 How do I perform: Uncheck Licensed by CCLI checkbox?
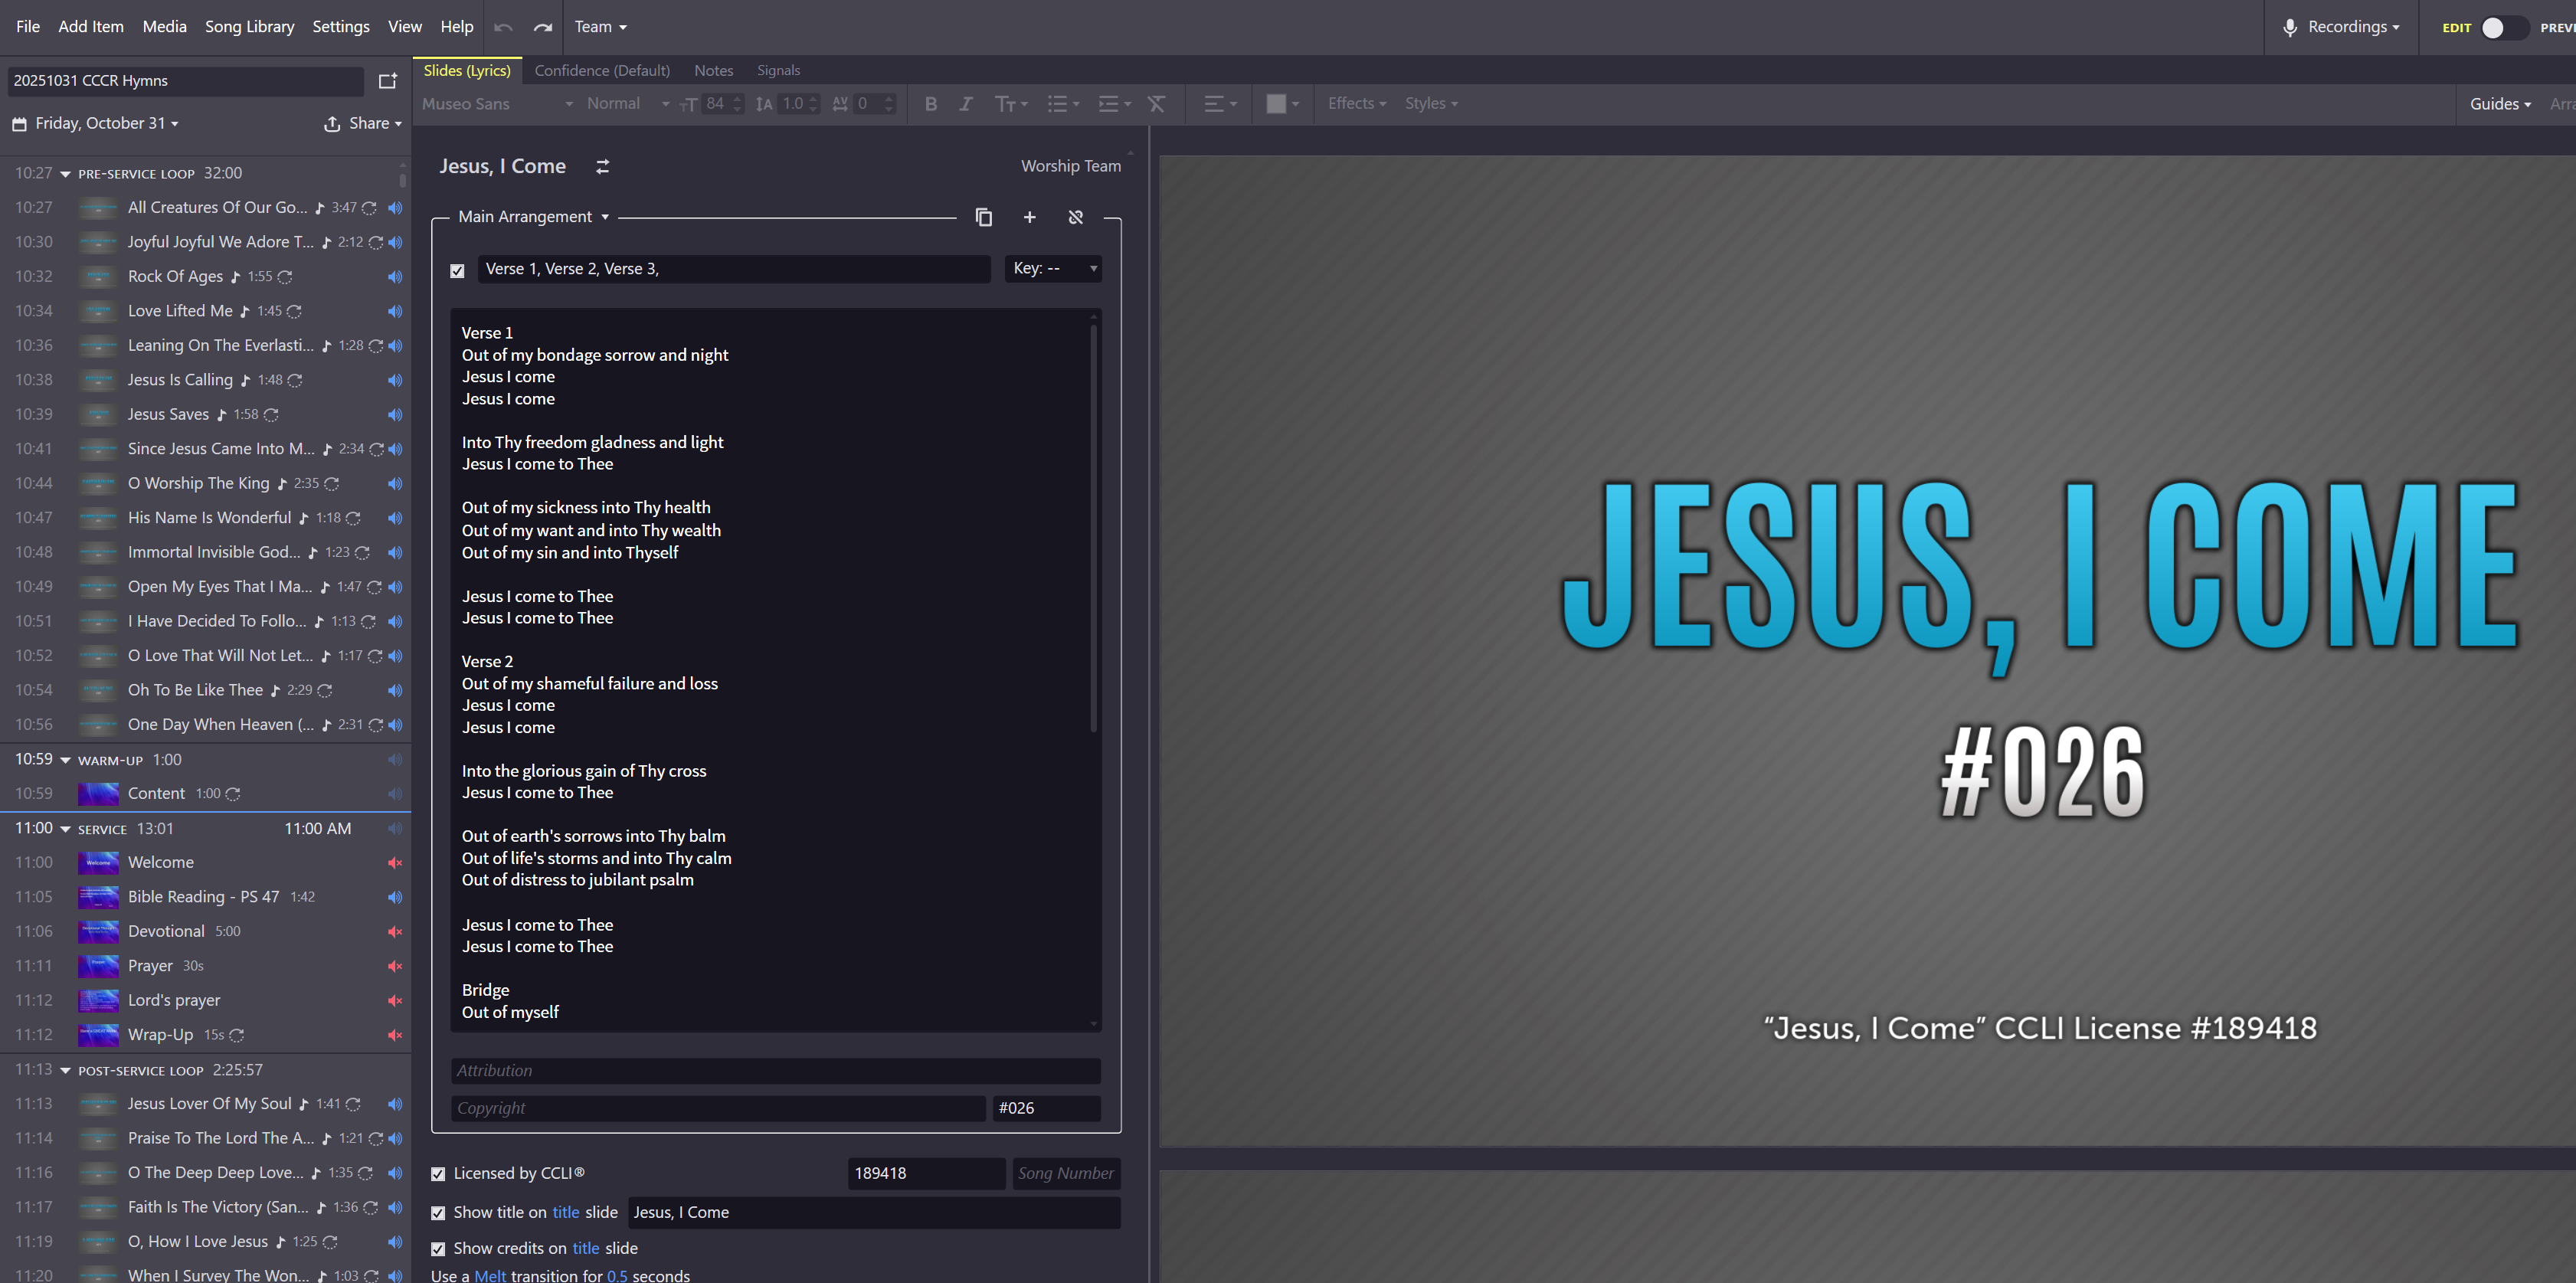coord(438,1174)
